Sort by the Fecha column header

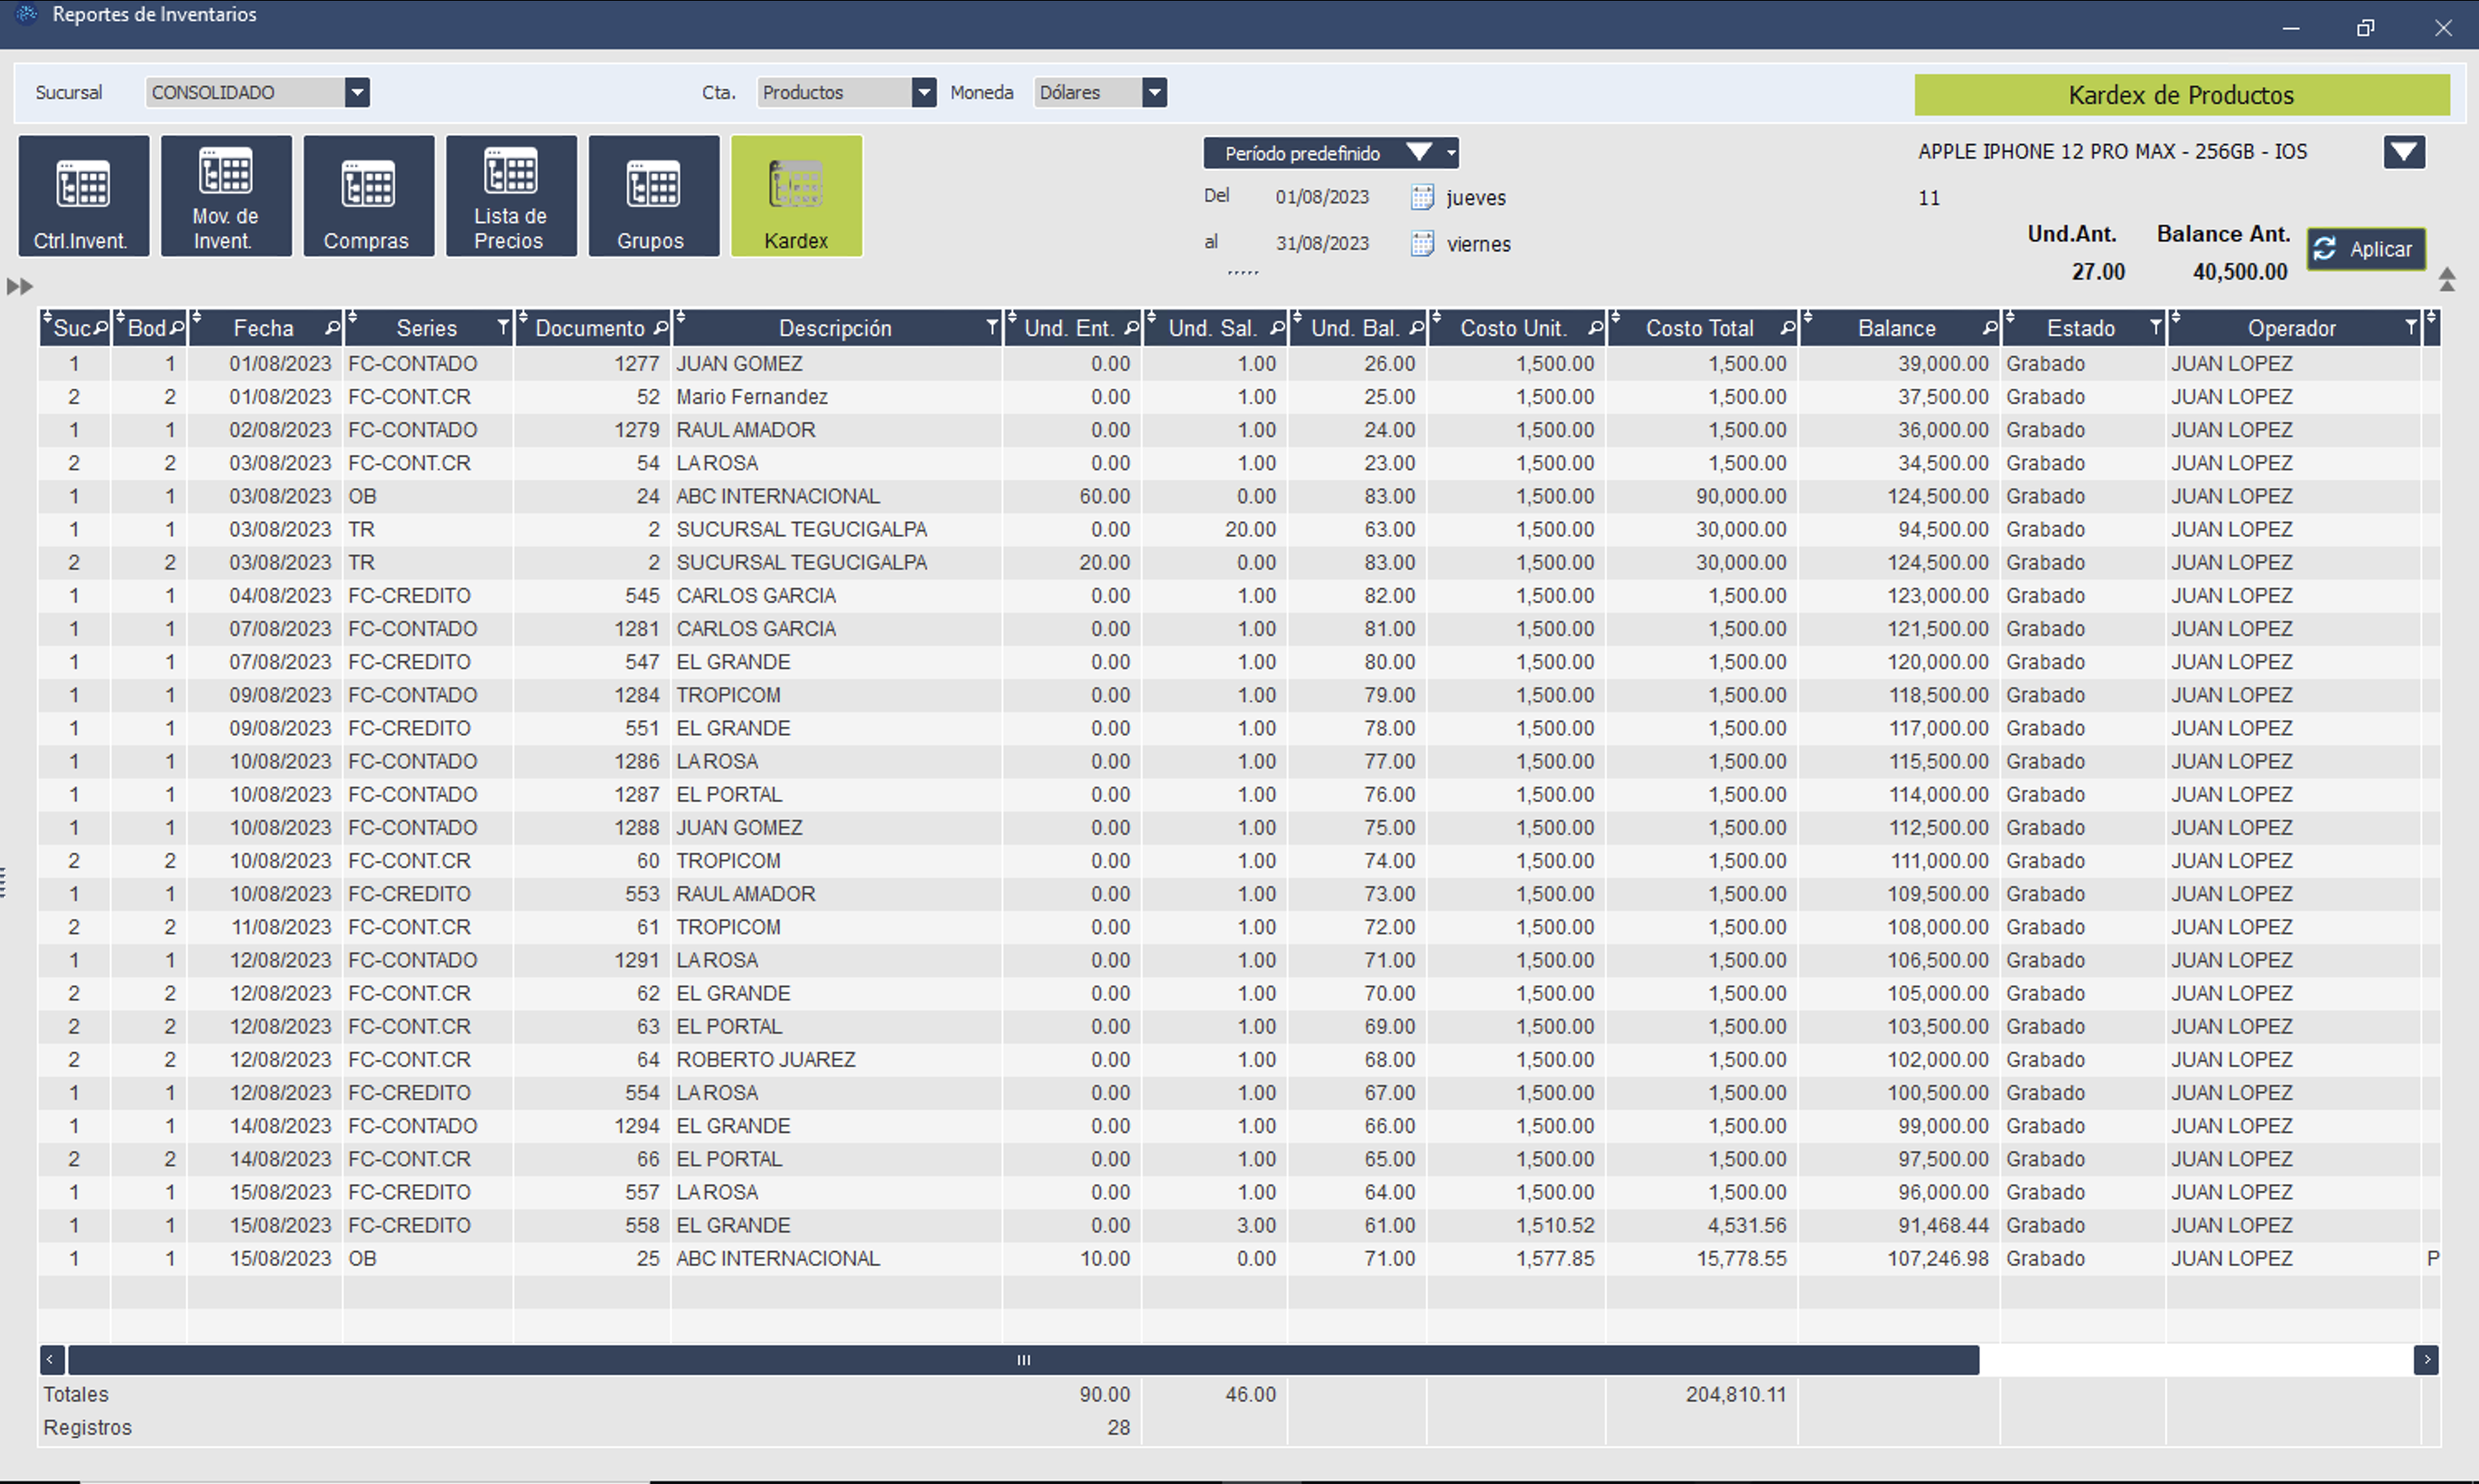pyautogui.click(x=263, y=328)
